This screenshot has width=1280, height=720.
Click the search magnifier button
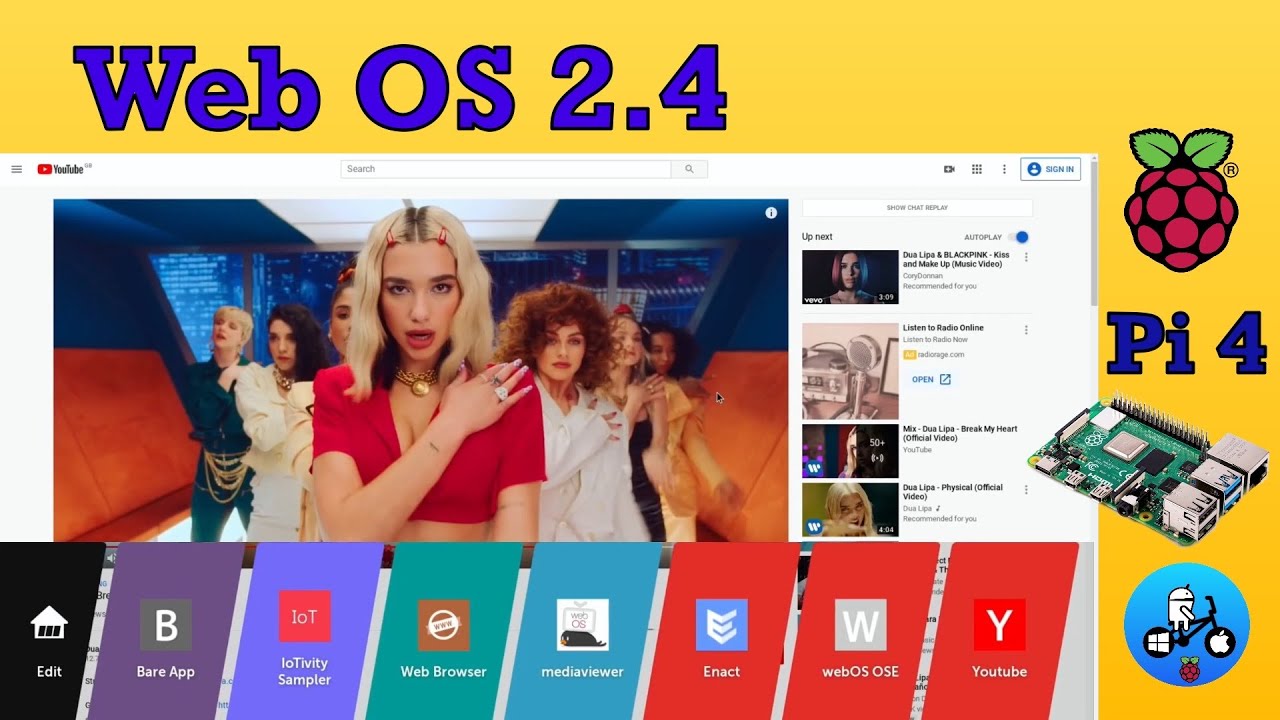tap(689, 169)
